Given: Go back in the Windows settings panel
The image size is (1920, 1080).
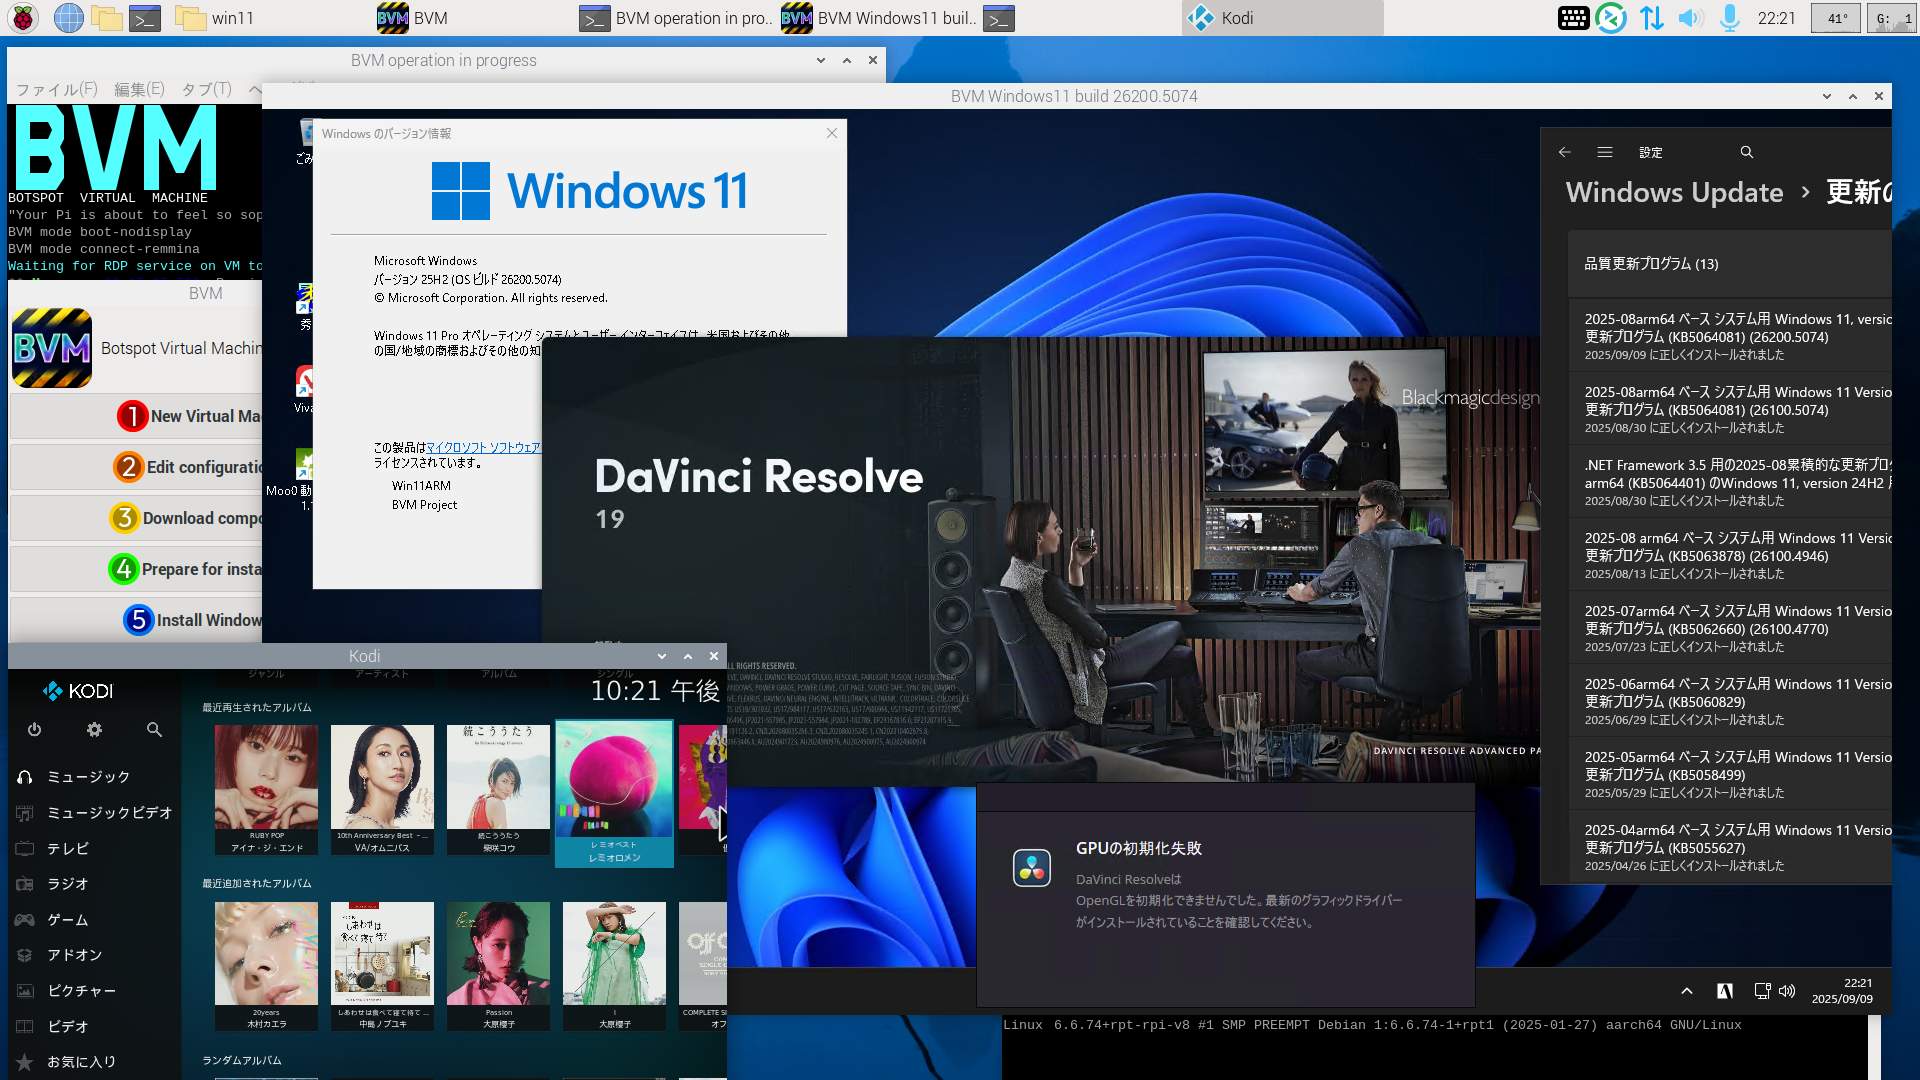Looking at the screenshot, I should coord(1565,152).
